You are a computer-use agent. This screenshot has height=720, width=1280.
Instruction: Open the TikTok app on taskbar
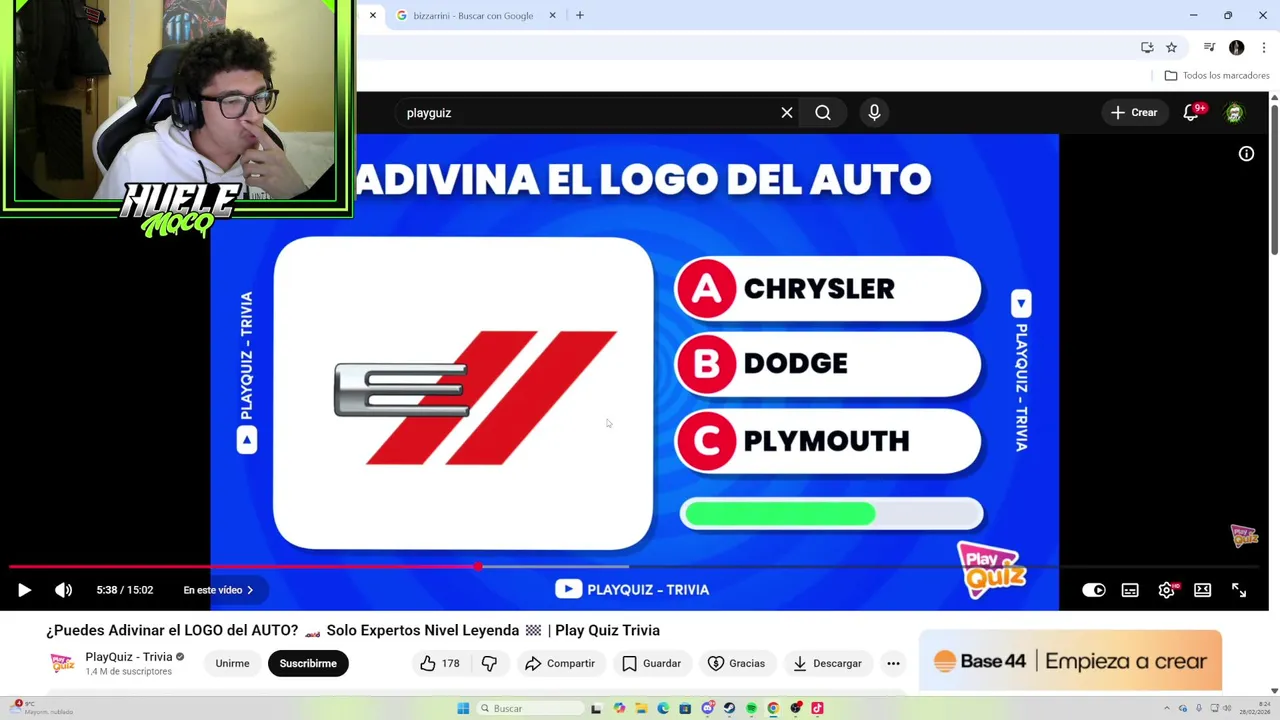(x=817, y=708)
